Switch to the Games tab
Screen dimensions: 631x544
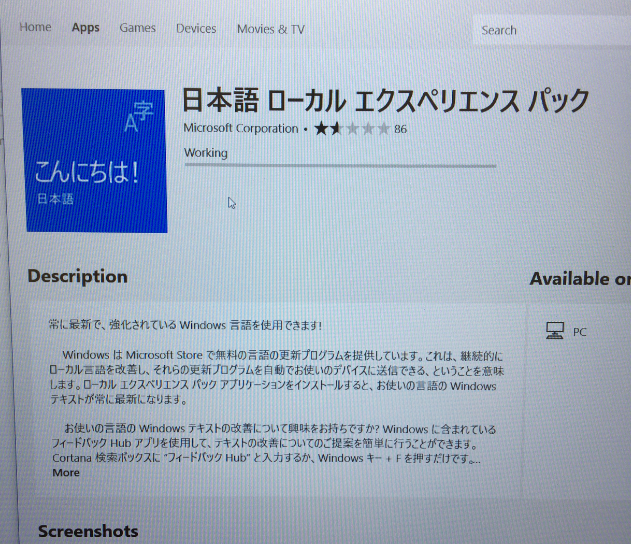pyautogui.click(x=137, y=28)
